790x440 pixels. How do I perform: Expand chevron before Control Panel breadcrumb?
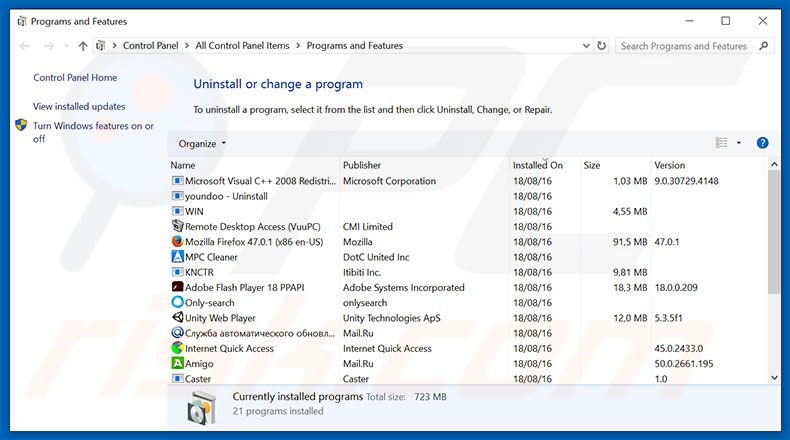114,45
